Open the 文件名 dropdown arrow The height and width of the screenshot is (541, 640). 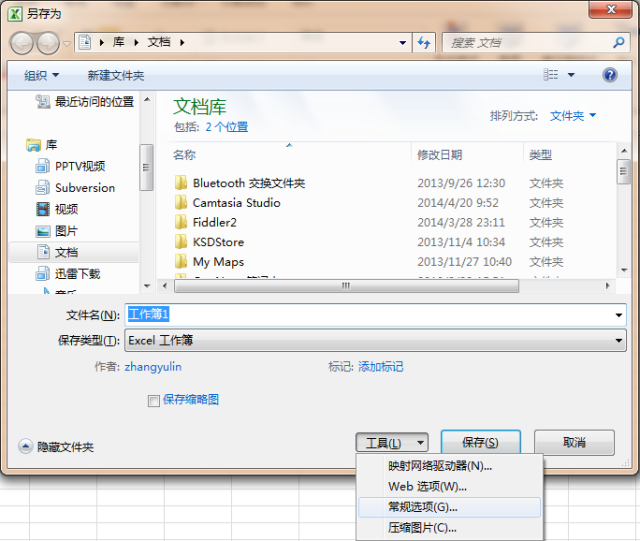pos(618,315)
